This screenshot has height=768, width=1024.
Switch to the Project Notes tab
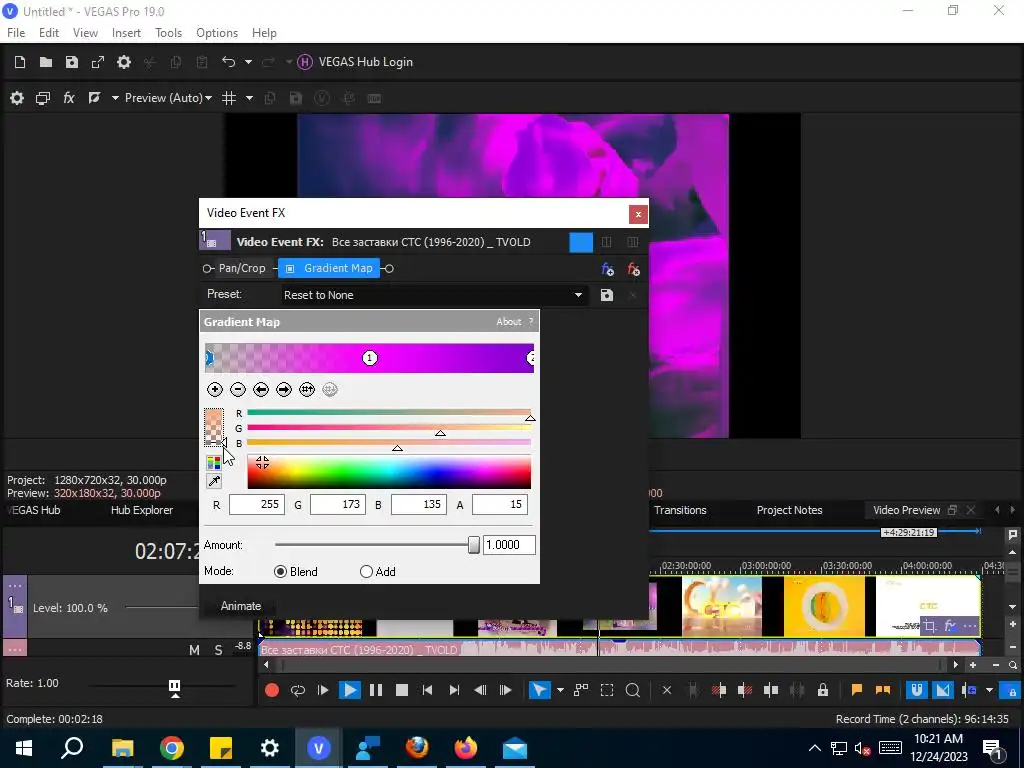coord(789,510)
